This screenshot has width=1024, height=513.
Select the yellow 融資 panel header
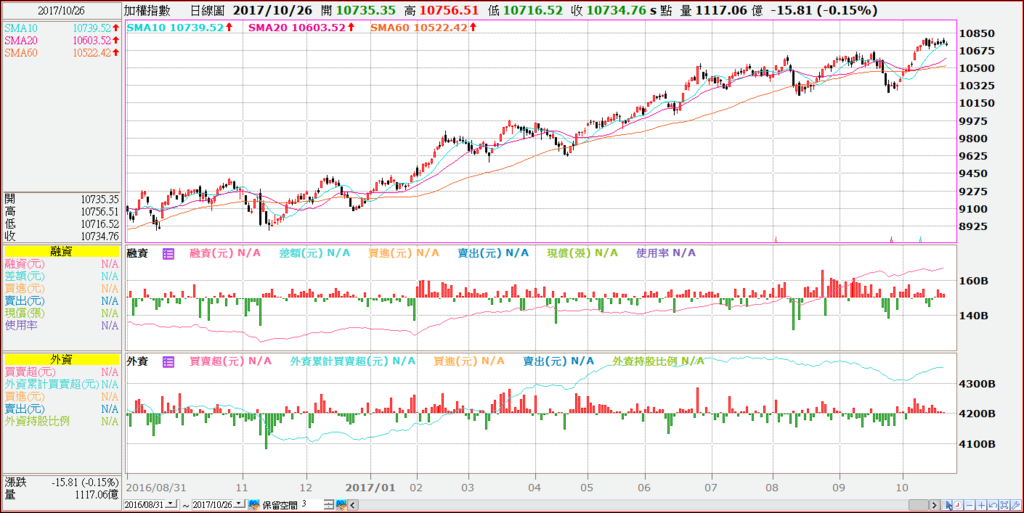[x=62, y=251]
